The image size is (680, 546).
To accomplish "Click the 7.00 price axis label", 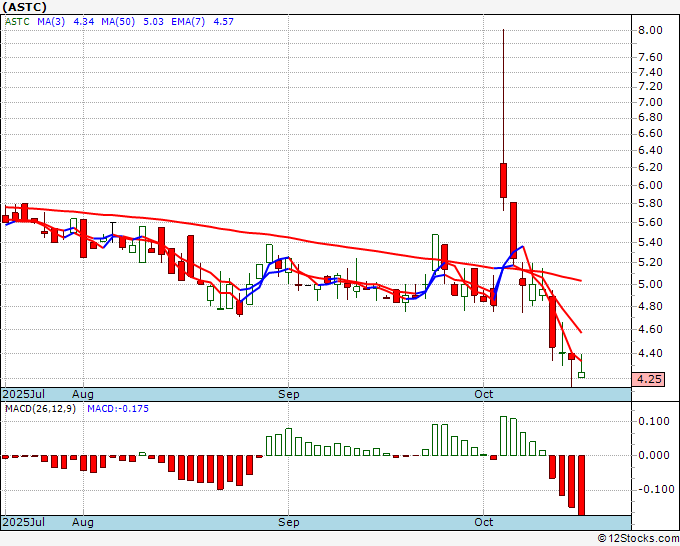I will (x=650, y=102).
